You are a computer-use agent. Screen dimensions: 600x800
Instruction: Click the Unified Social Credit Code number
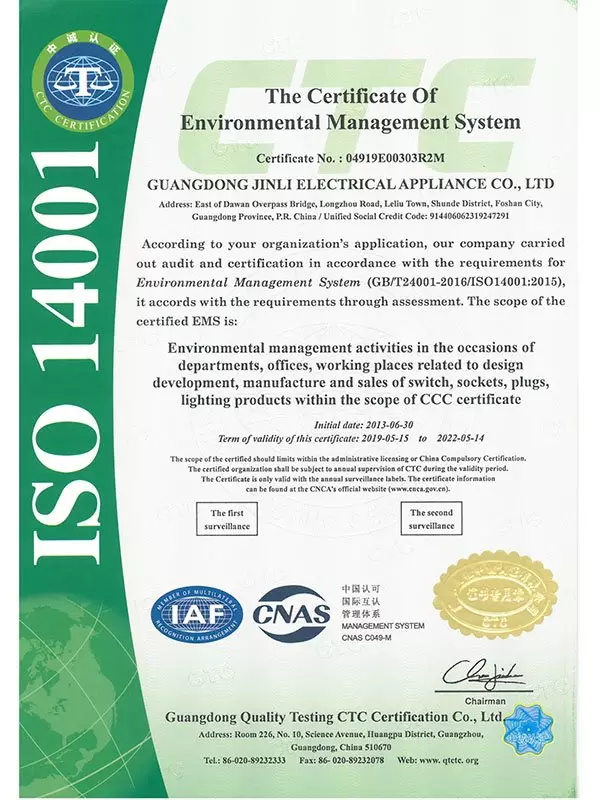point(469,216)
